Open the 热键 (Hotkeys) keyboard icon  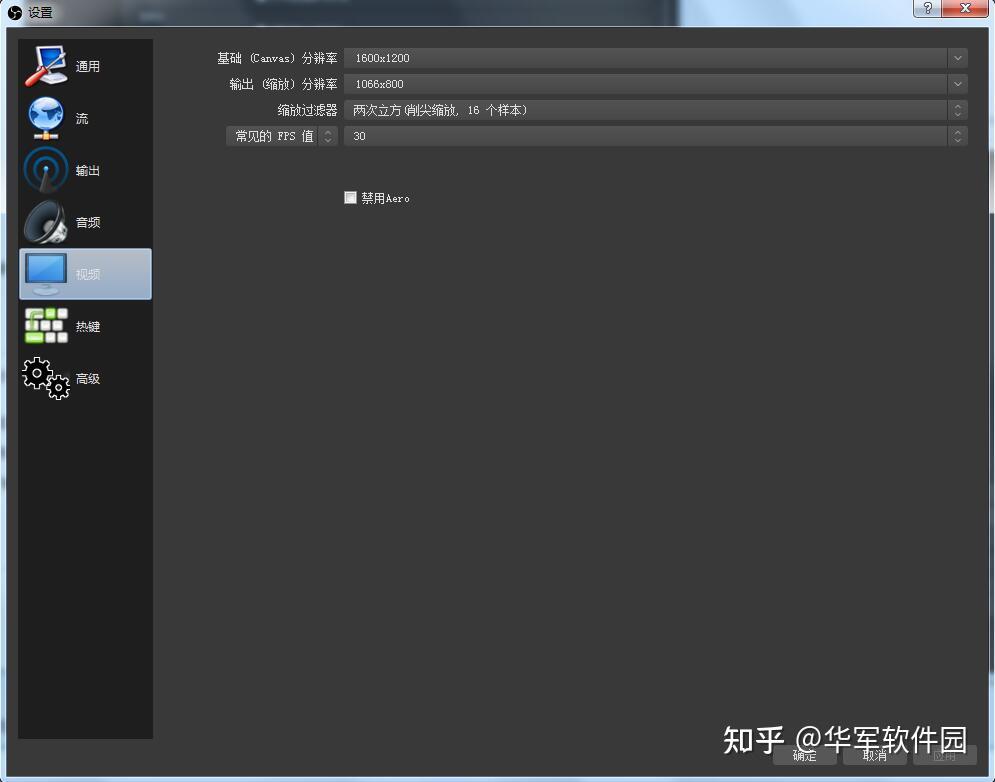pyautogui.click(x=46, y=326)
